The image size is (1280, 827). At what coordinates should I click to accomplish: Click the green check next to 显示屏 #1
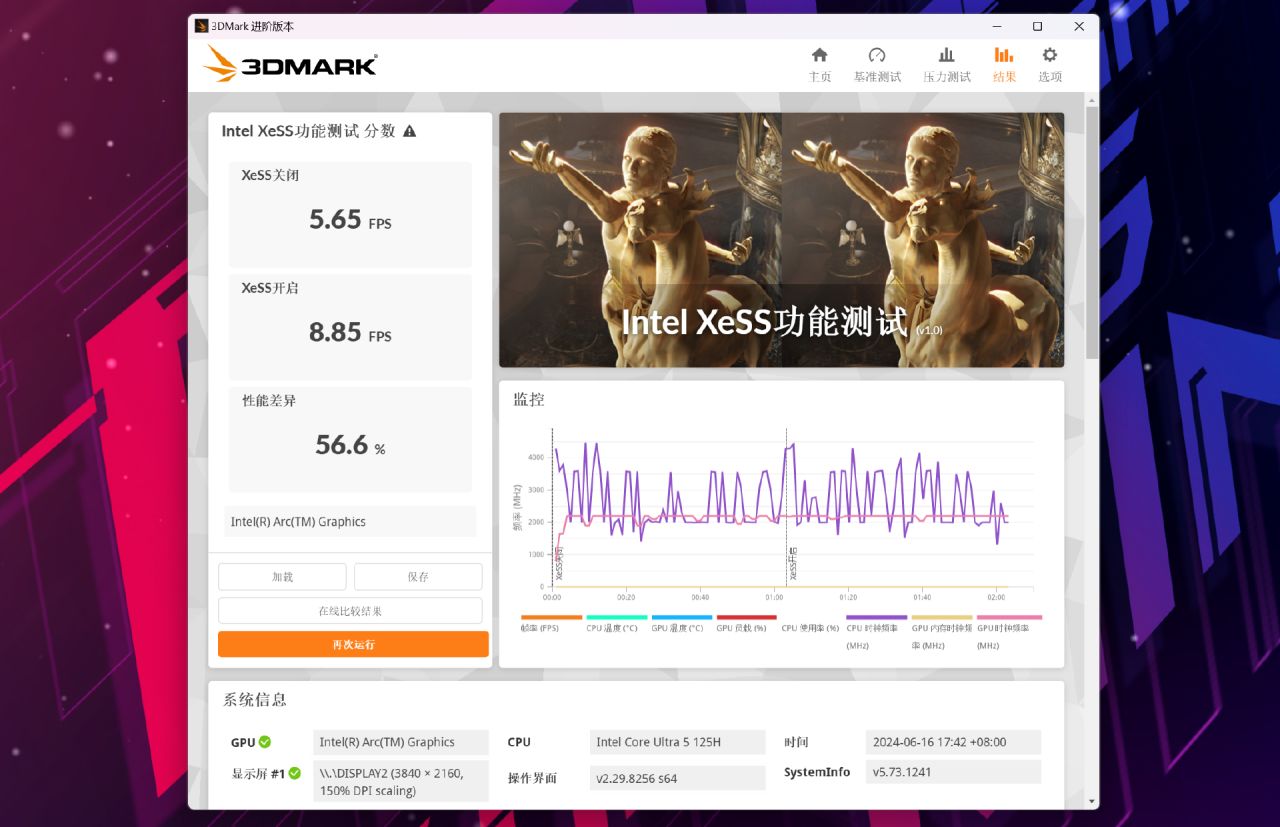[x=295, y=773]
